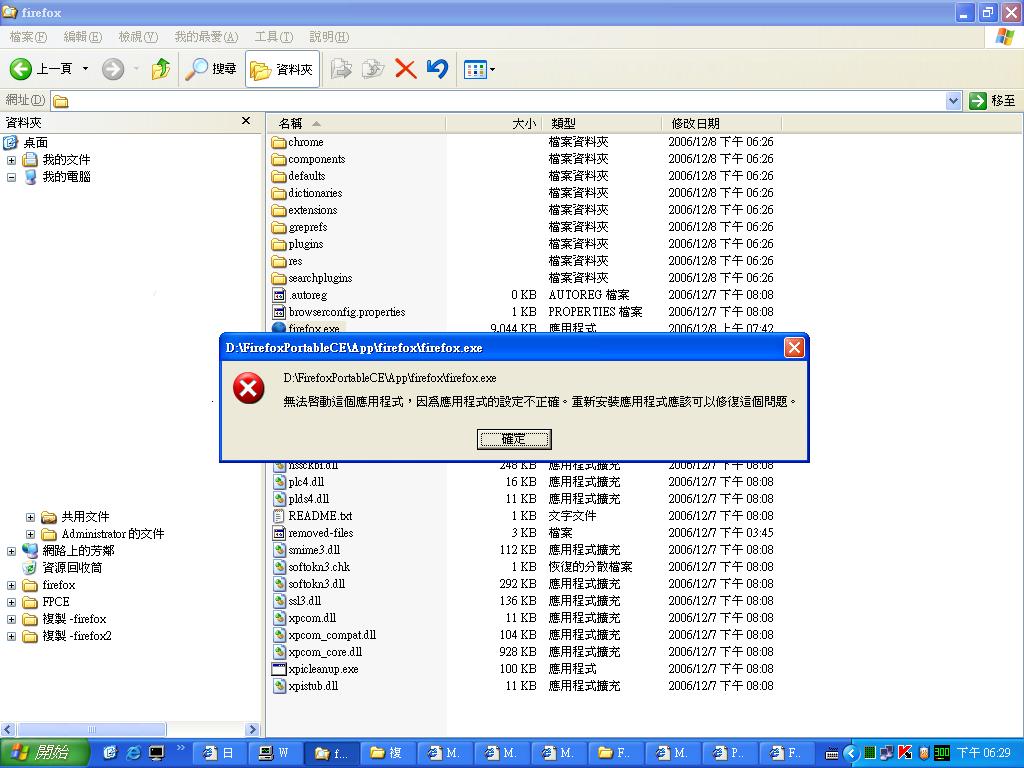1024x768 pixels.
Task: Select the xpicleanup.exe file
Action: (322, 669)
